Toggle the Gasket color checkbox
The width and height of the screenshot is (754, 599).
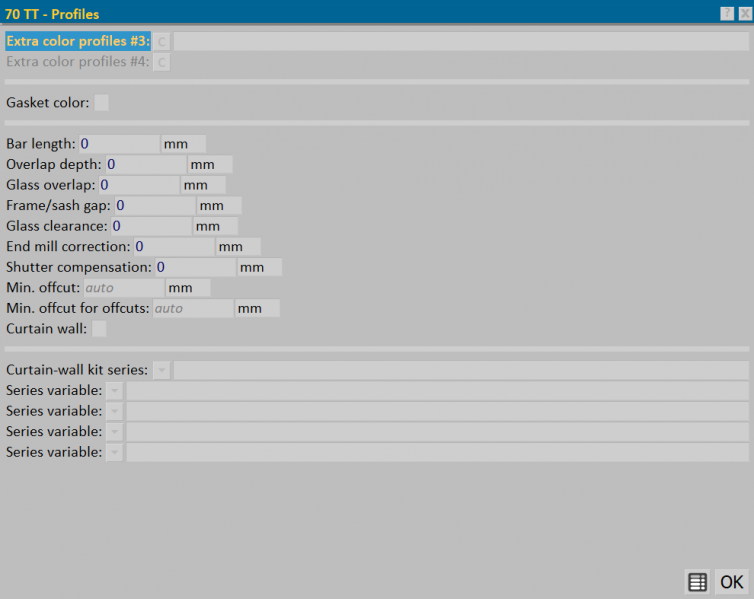[x=101, y=102]
